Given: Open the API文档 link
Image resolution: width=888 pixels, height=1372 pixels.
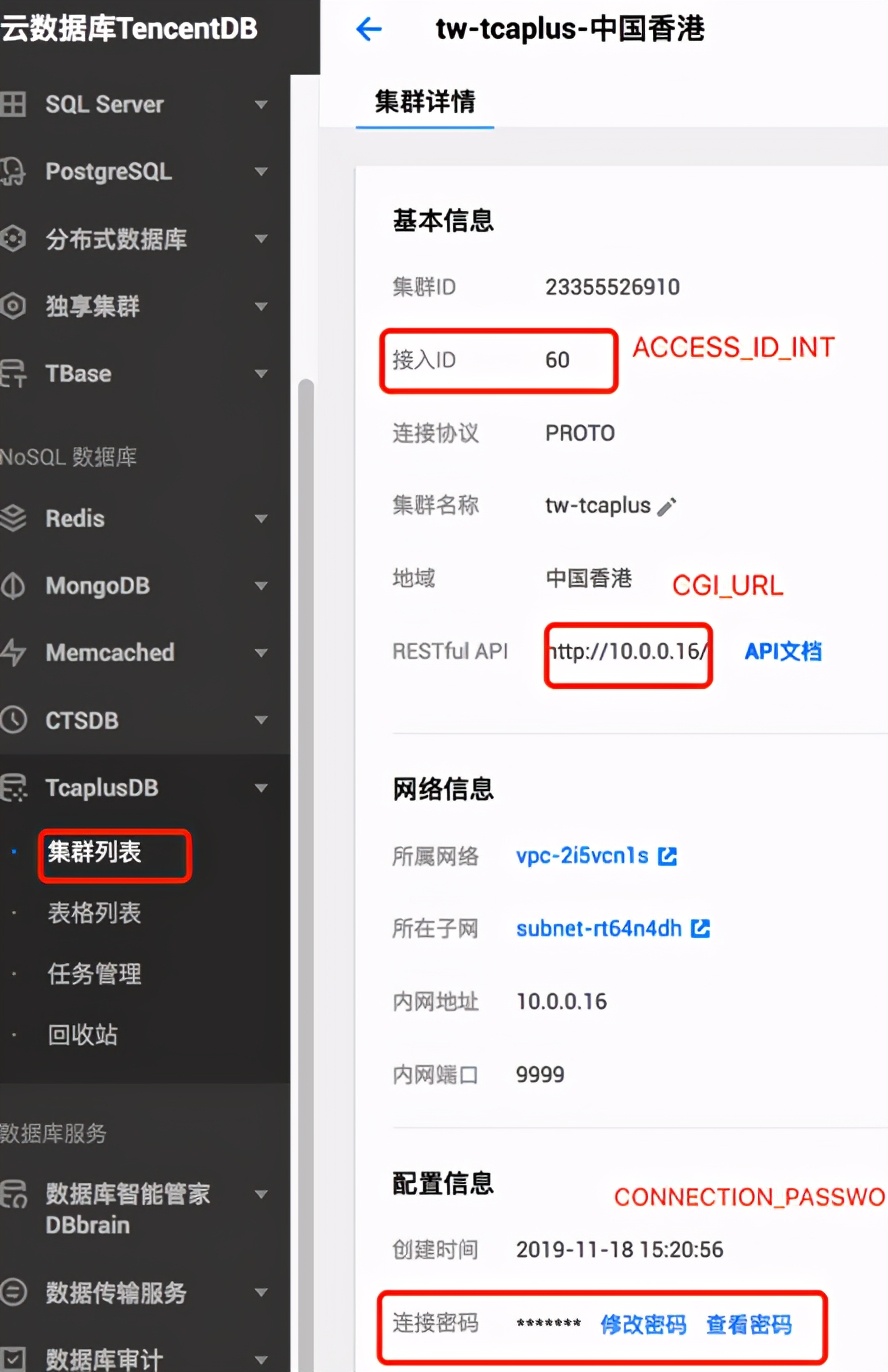Looking at the screenshot, I should point(782,651).
